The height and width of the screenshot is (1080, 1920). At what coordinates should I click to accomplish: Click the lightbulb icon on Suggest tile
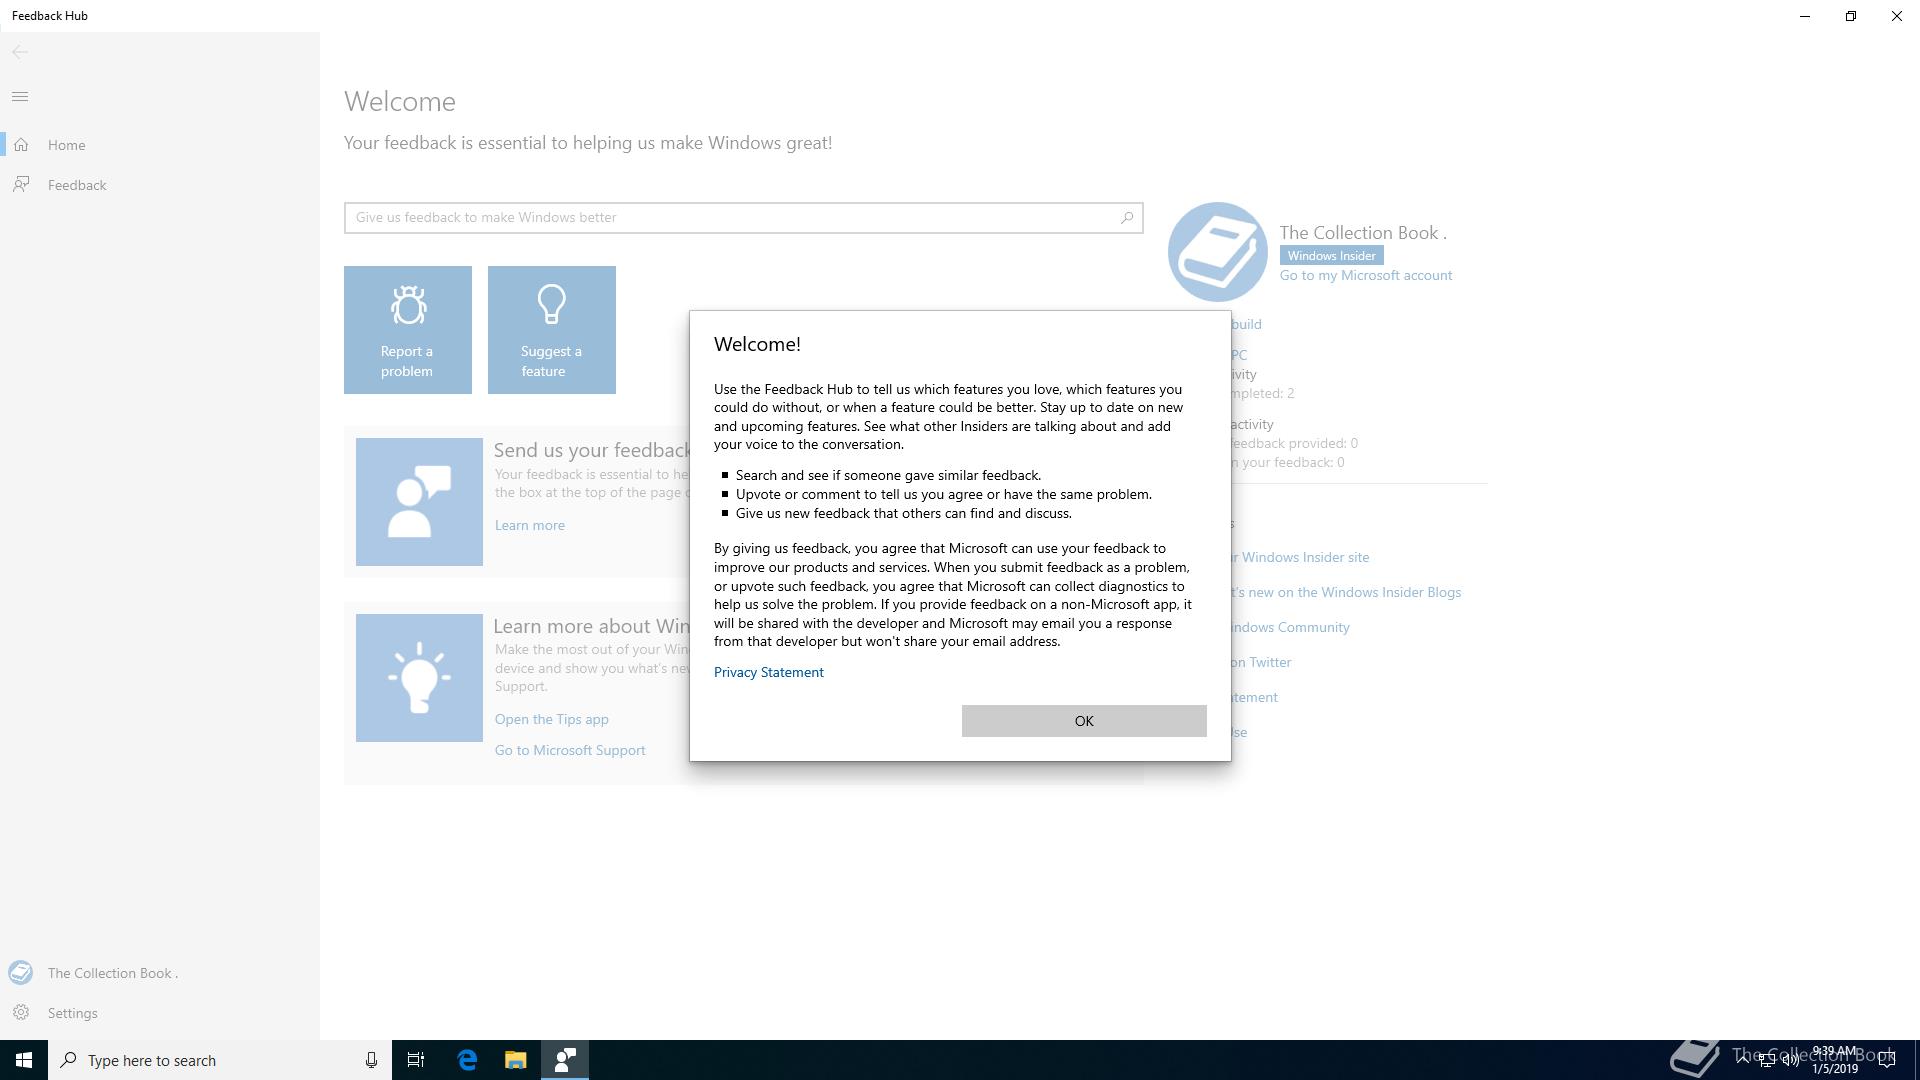tap(552, 305)
